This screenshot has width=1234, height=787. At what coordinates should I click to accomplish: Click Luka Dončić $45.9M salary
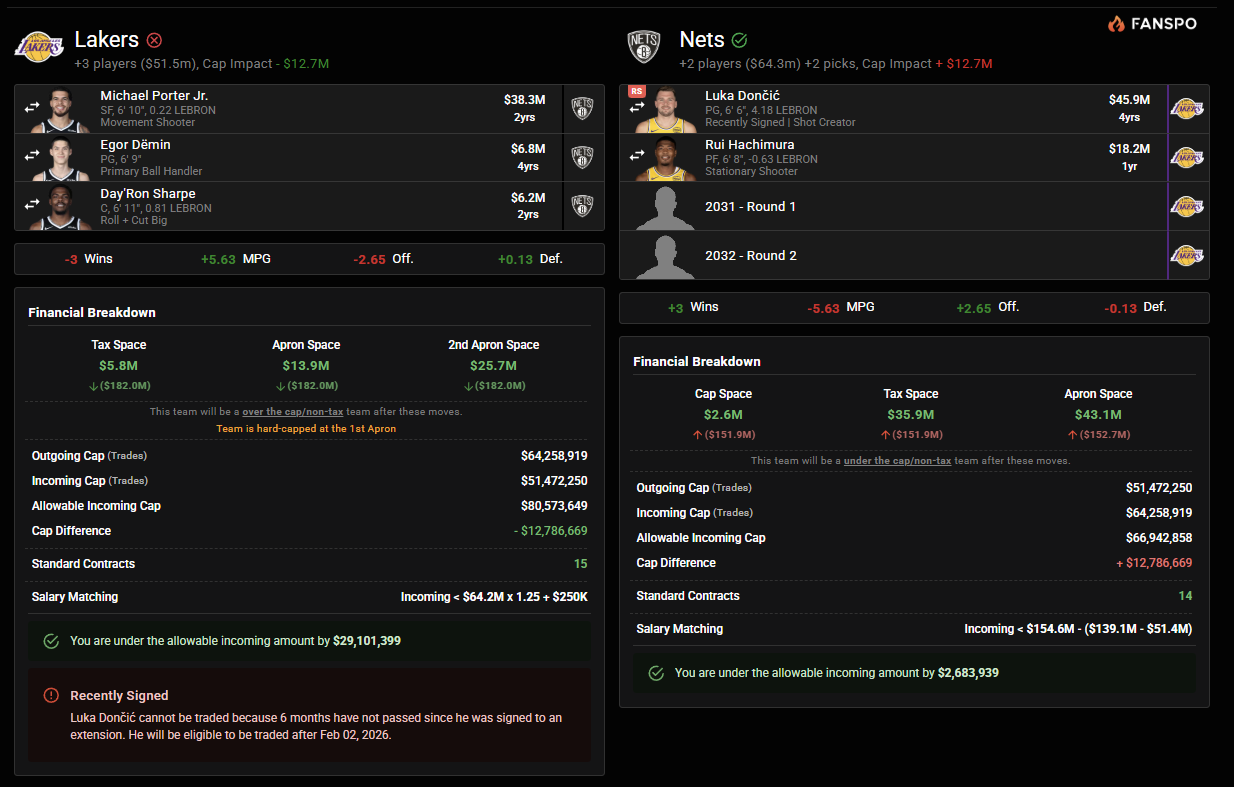[1129, 100]
